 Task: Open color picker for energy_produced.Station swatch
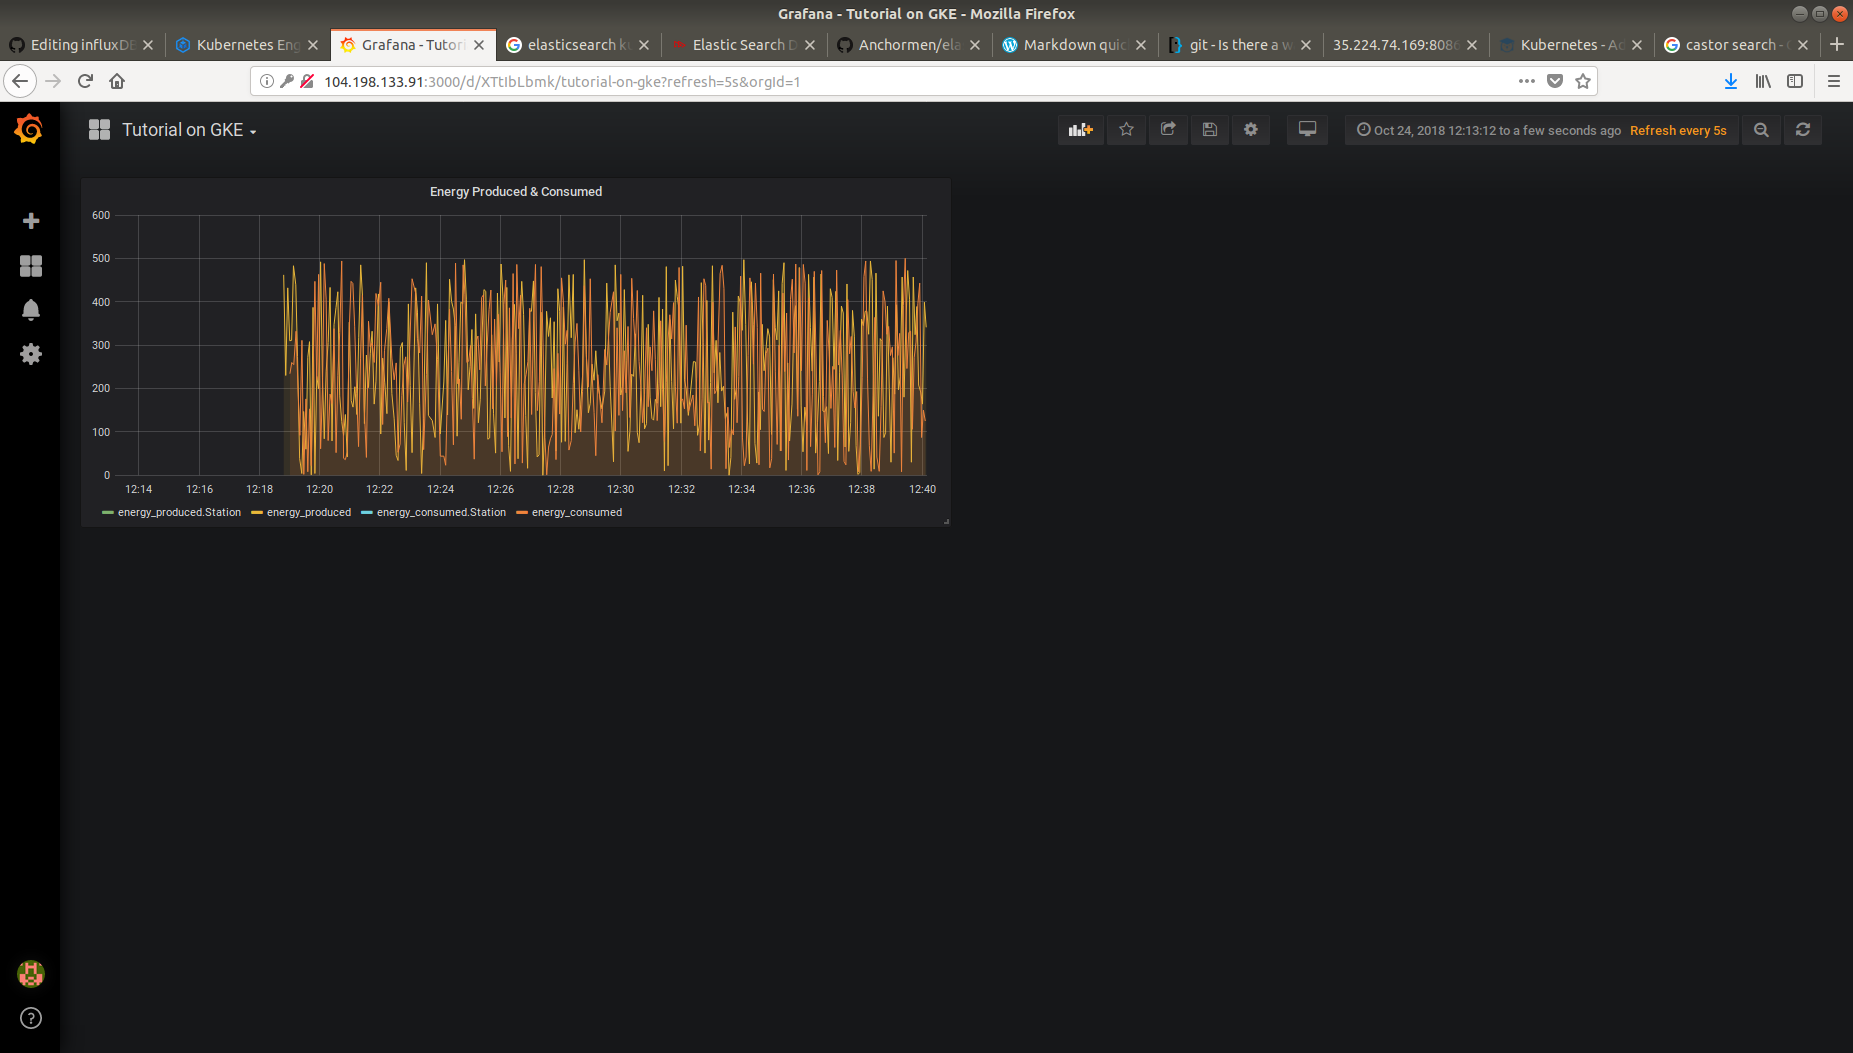point(108,512)
